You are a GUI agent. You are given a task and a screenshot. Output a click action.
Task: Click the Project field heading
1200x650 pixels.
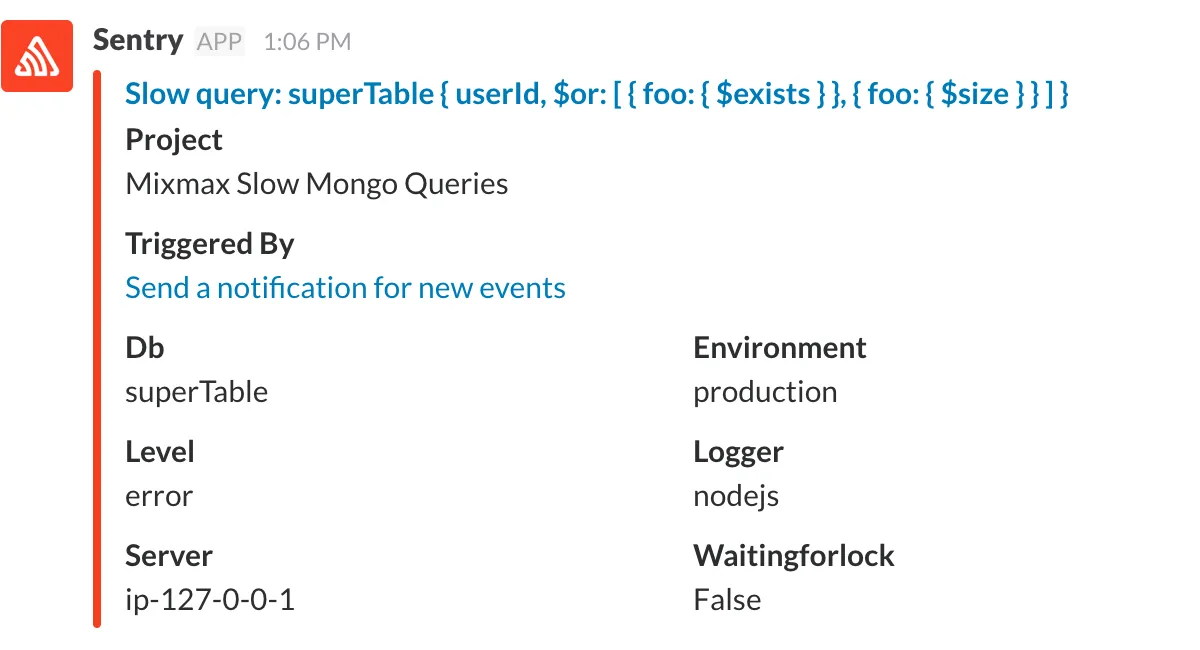click(174, 141)
